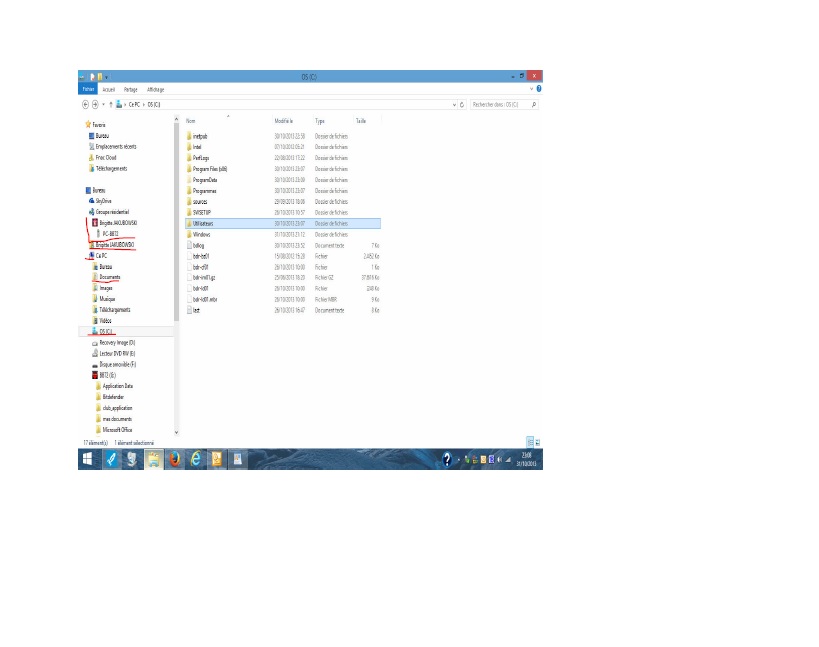Select the Program Files (x86) folder
This screenshot has width=819, height=647.
pyautogui.click(x=210, y=169)
